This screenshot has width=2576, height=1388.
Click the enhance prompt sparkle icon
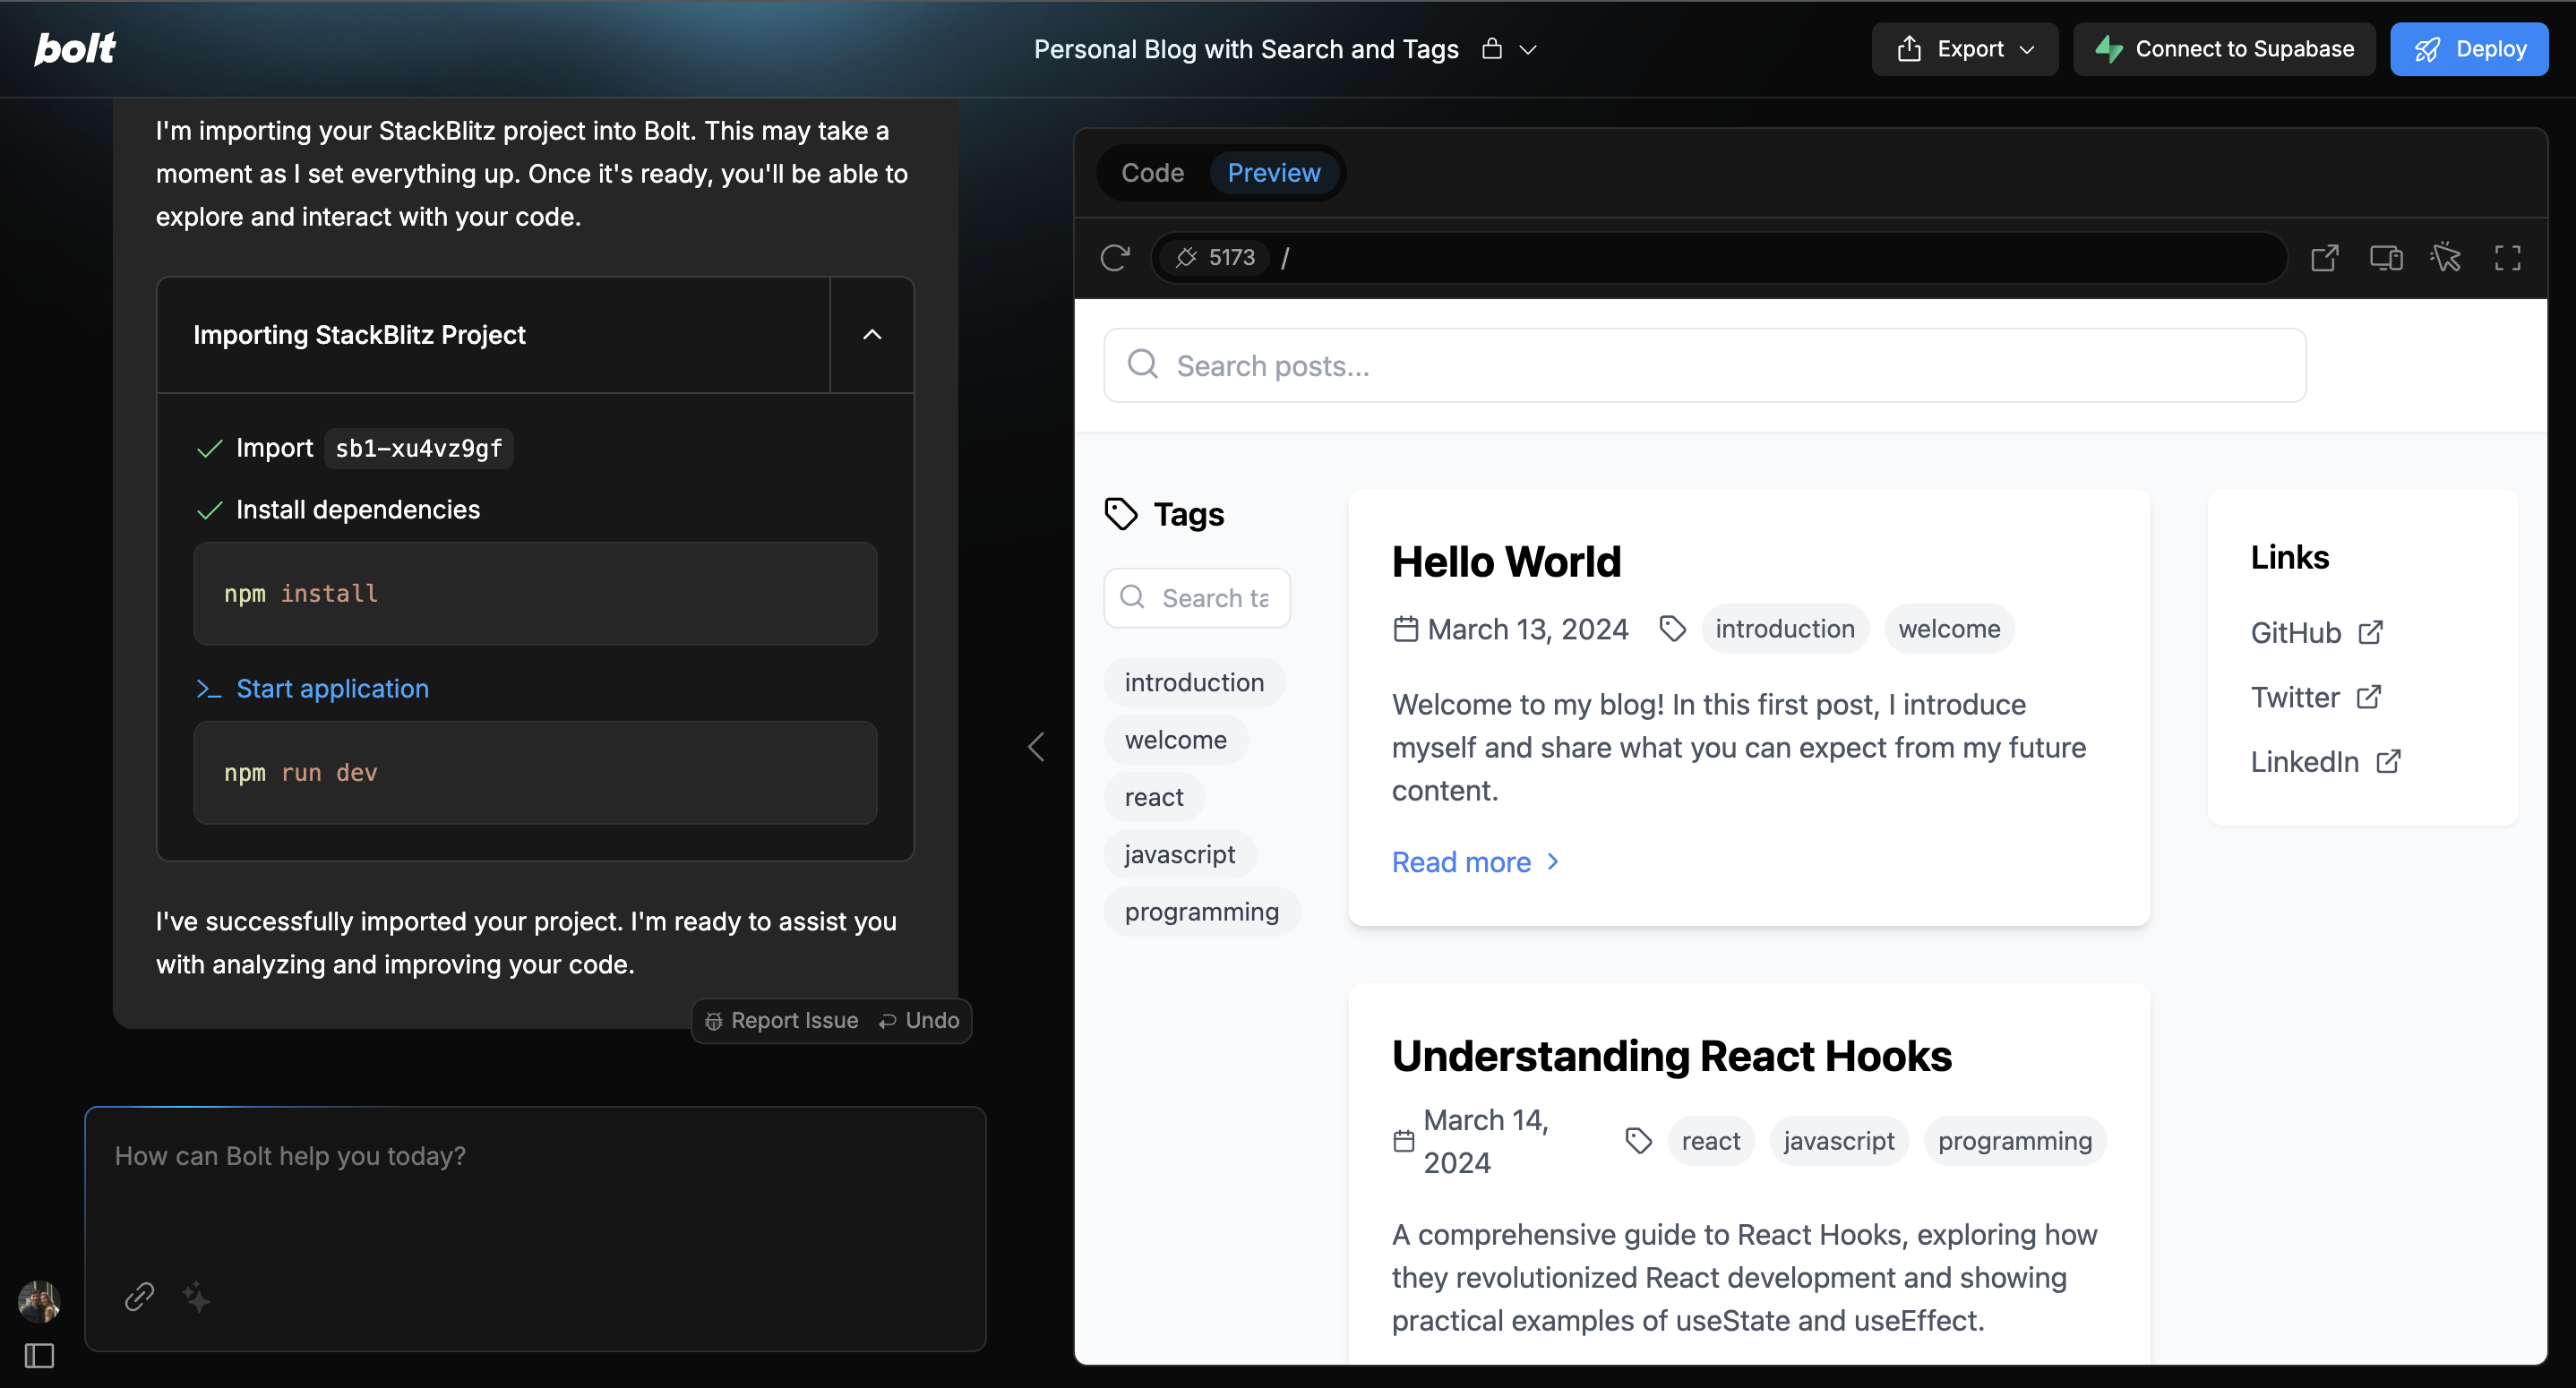click(196, 1297)
